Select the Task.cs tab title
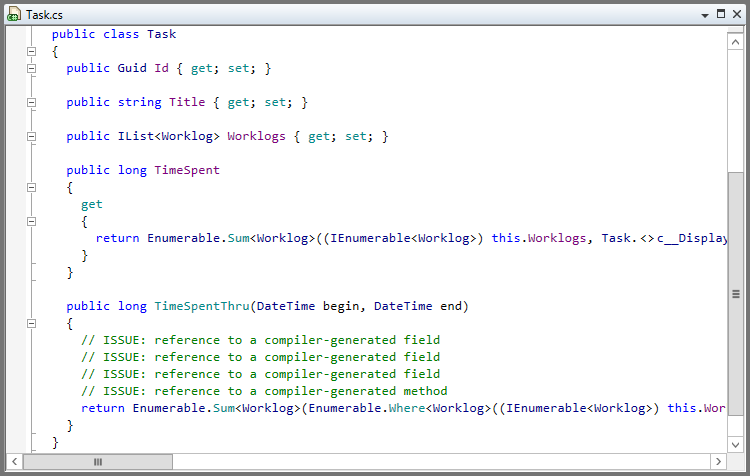 [44, 15]
